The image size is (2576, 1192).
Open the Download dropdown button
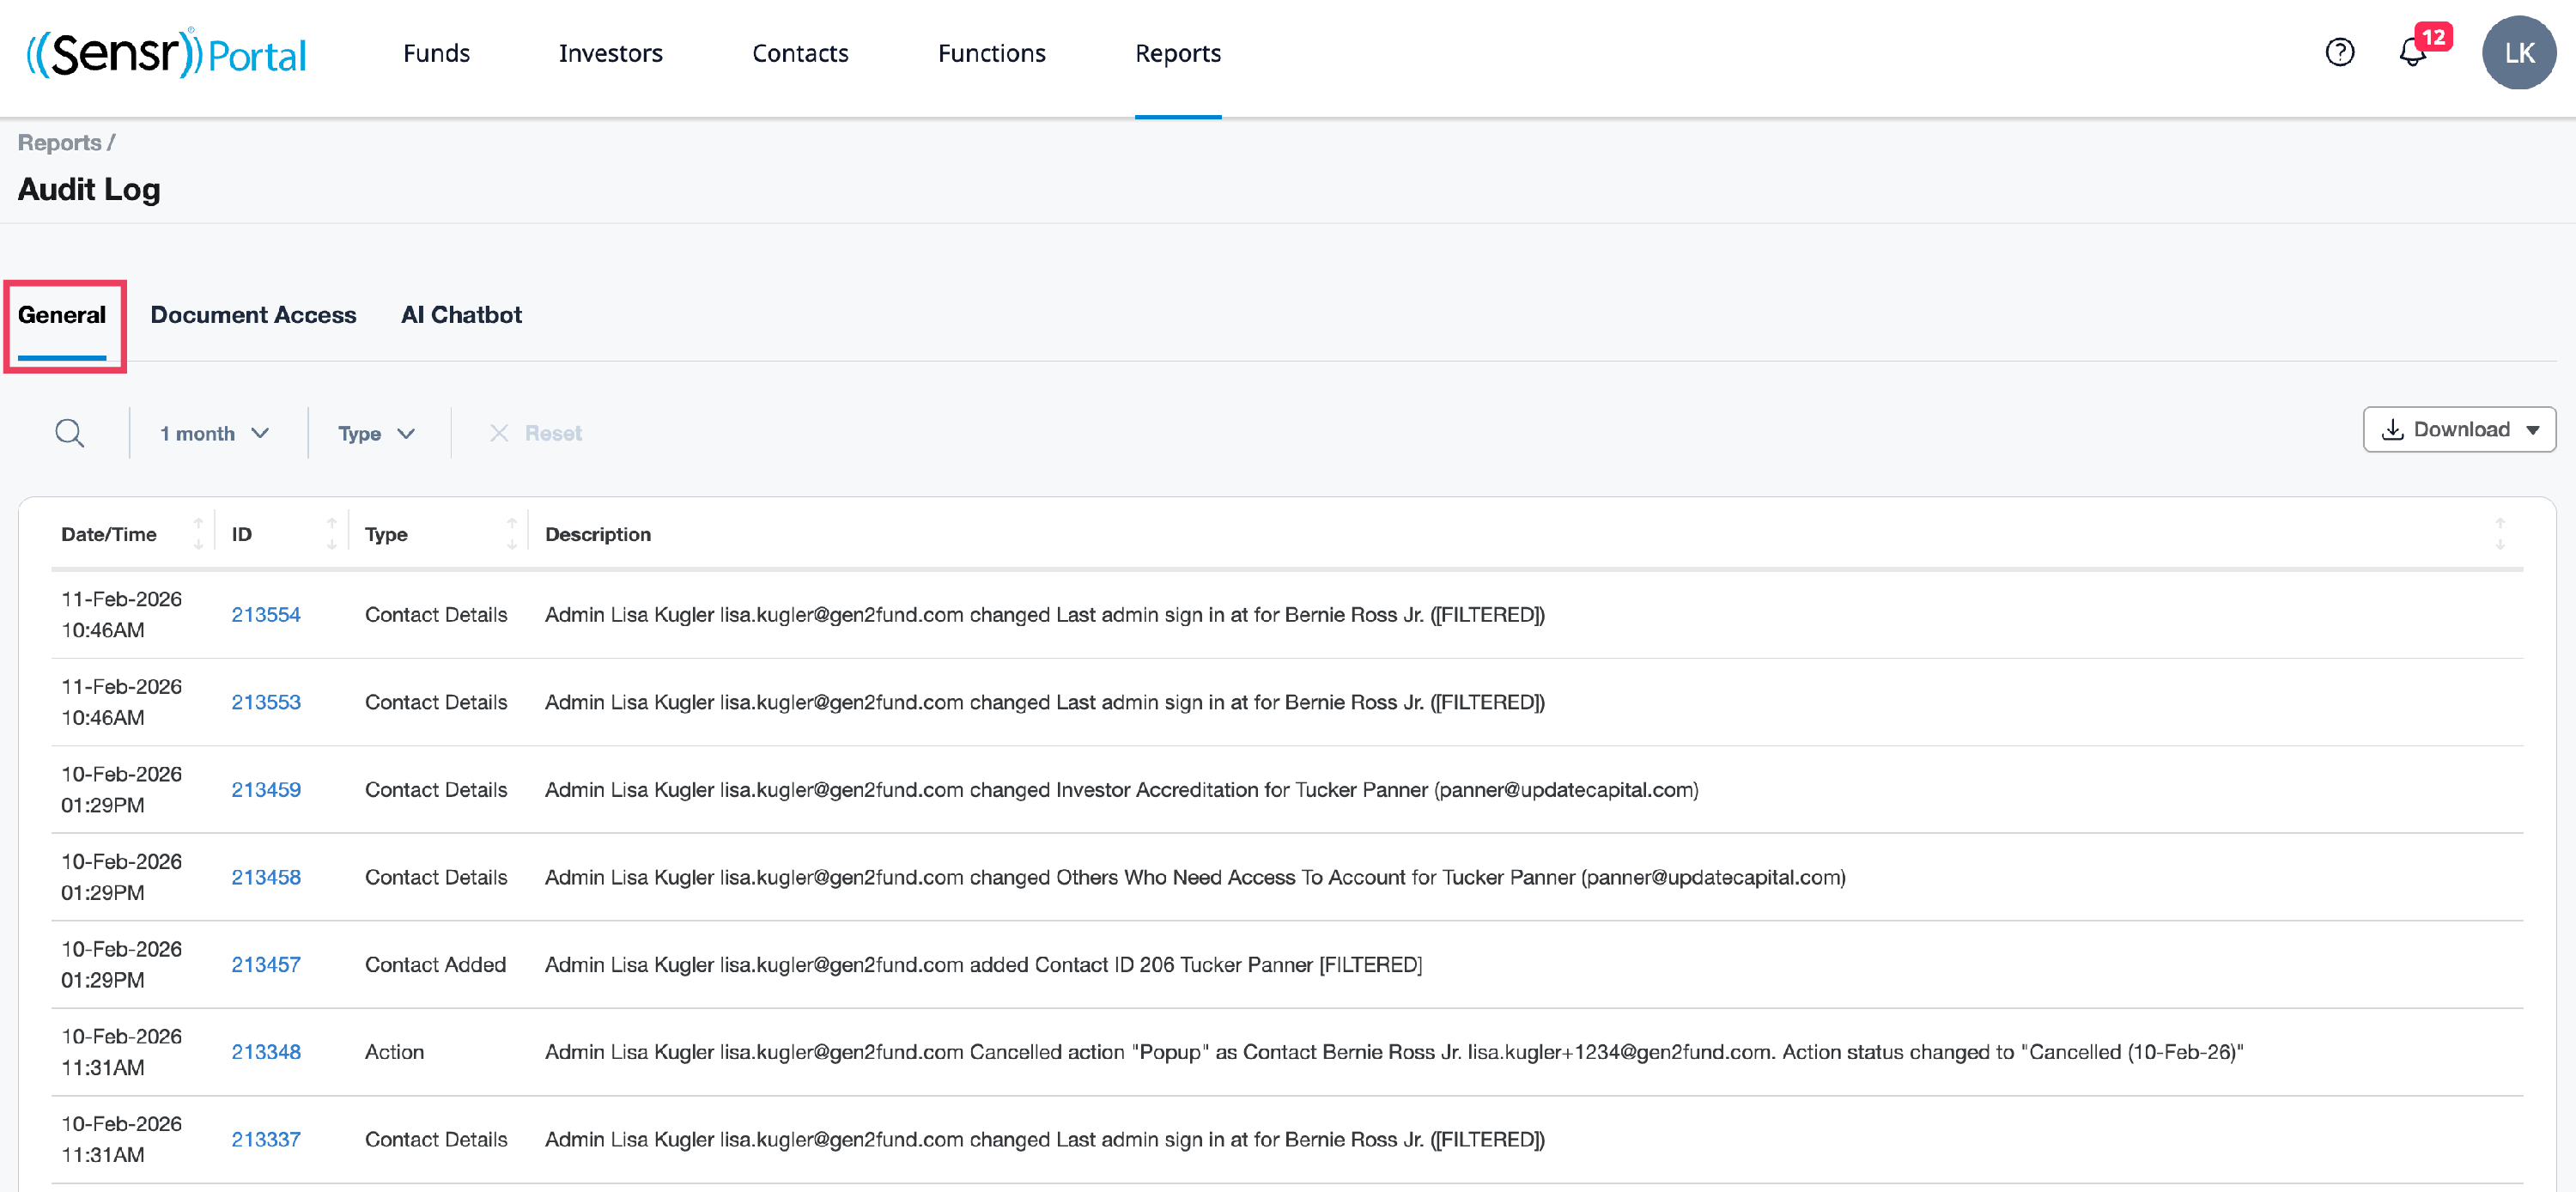pyautogui.click(x=2459, y=429)
